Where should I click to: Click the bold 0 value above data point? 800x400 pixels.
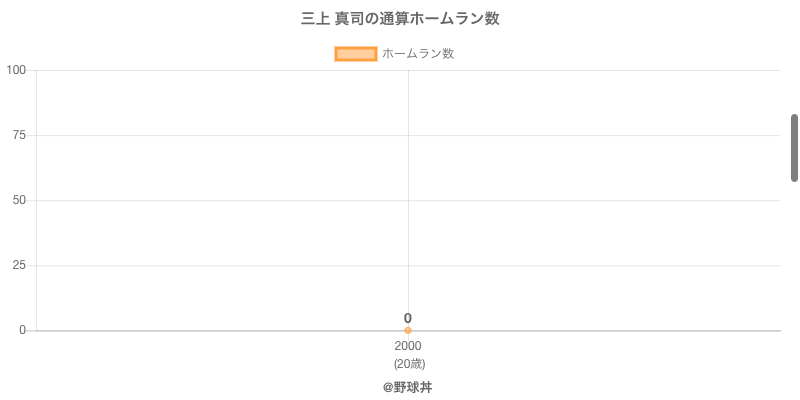pyautogui.click(x=408, y=318)
